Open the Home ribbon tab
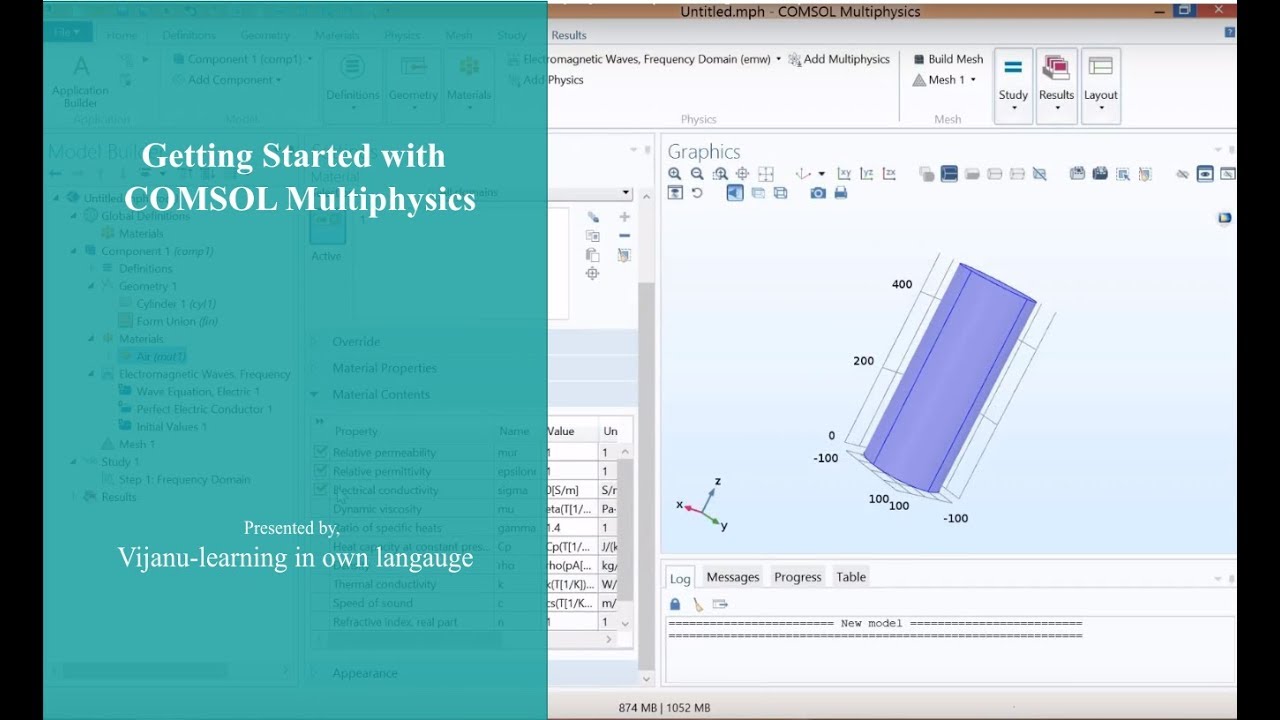 122,35
